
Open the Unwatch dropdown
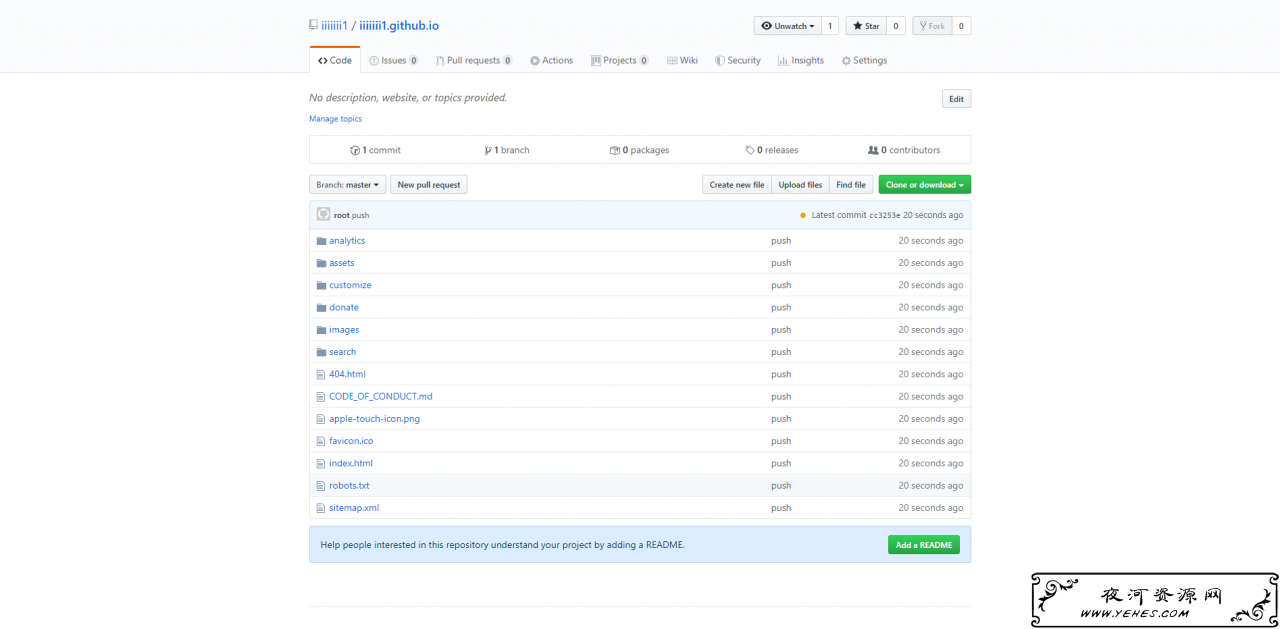tap(788, 26)
